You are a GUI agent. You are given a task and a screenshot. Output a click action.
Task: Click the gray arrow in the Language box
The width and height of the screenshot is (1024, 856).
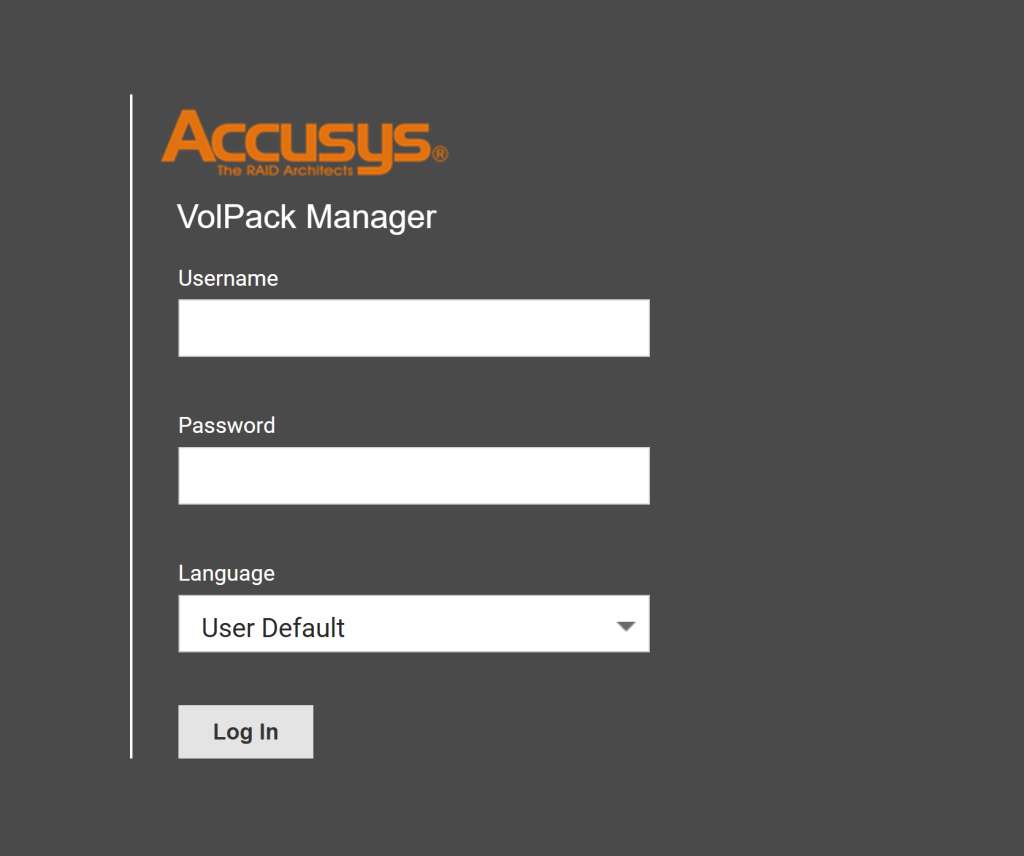(626, 626)
